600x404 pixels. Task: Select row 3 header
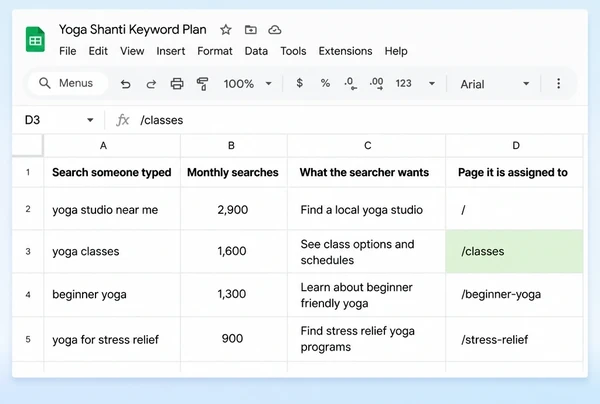[28, 251]
